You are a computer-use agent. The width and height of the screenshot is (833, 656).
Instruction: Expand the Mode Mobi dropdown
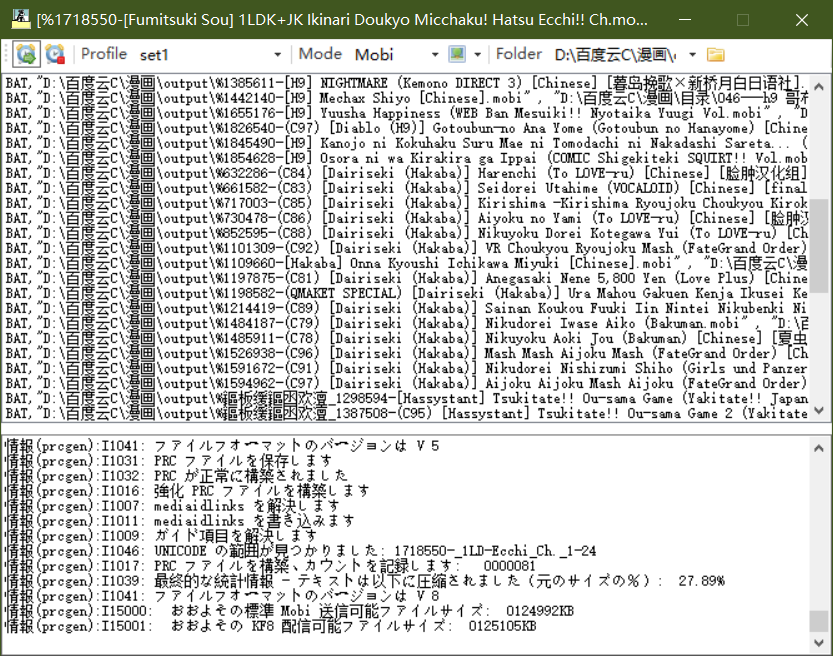point(435,55)
